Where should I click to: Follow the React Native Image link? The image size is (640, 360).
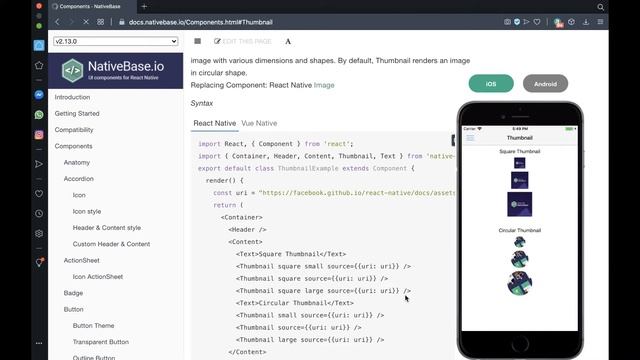[x=324, y=85]
